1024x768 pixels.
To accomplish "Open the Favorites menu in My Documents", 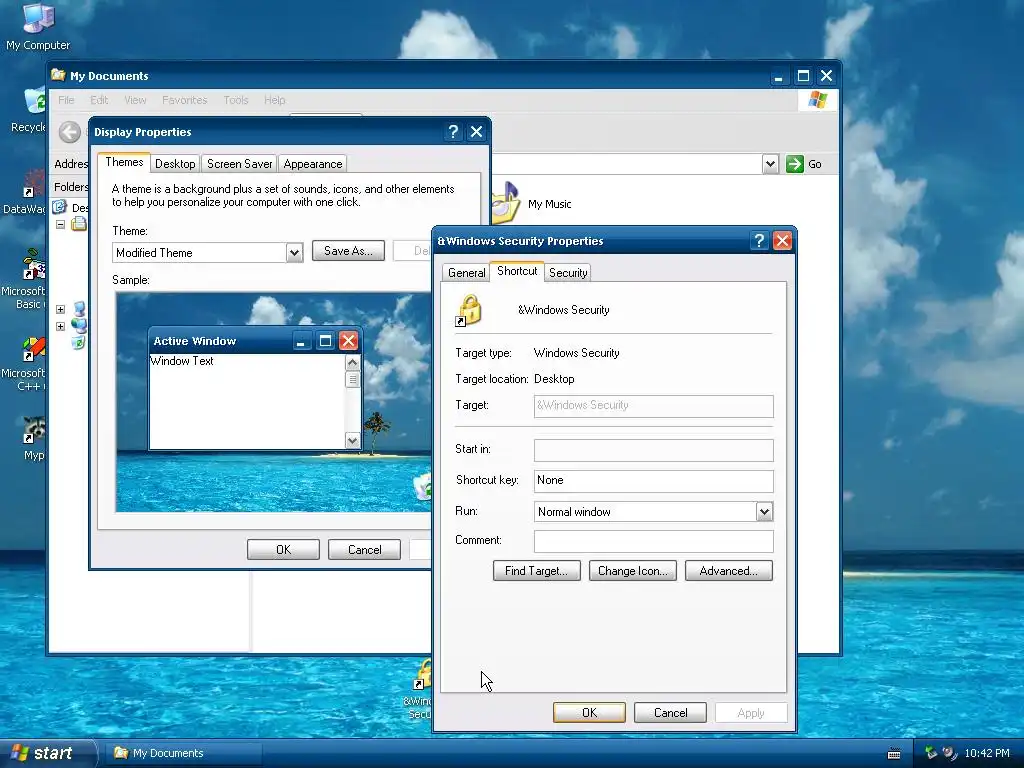I will [184, 100].
